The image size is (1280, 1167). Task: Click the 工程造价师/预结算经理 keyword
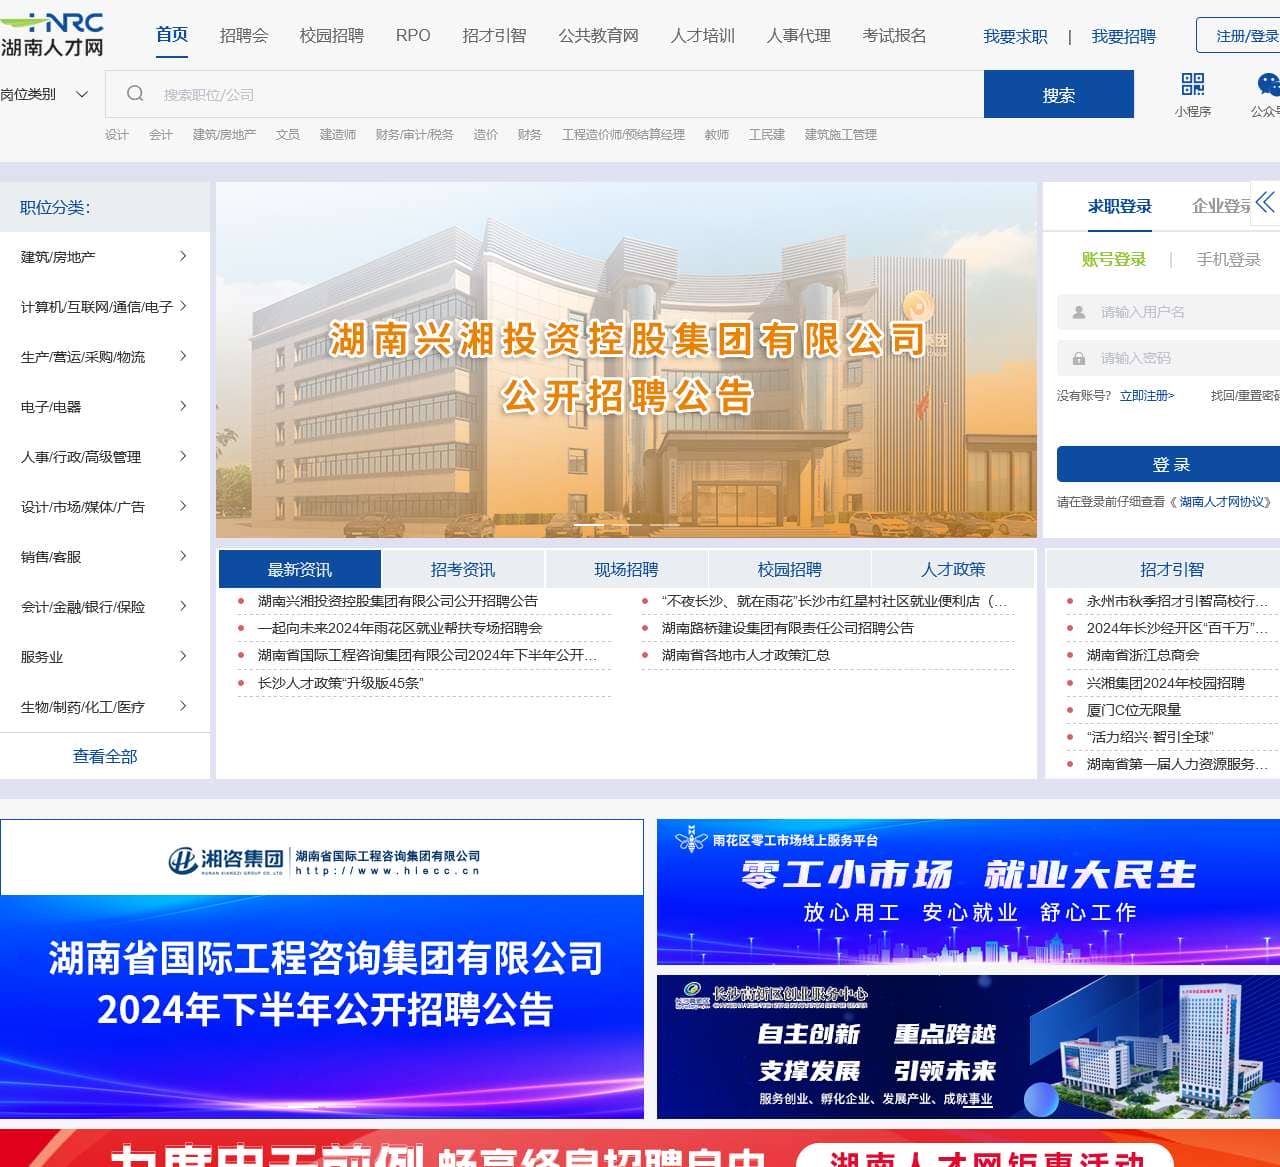[x=623, y=134]
